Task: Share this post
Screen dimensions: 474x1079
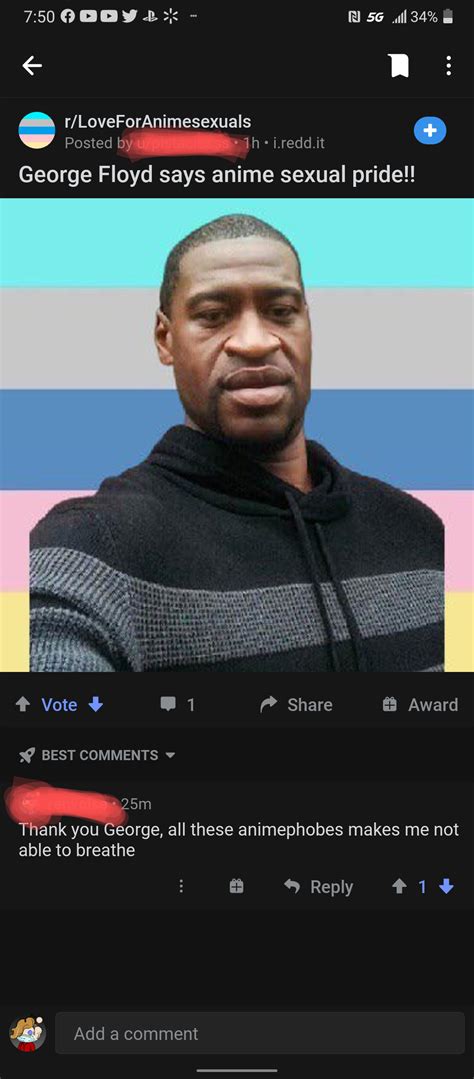Action: 296,705
